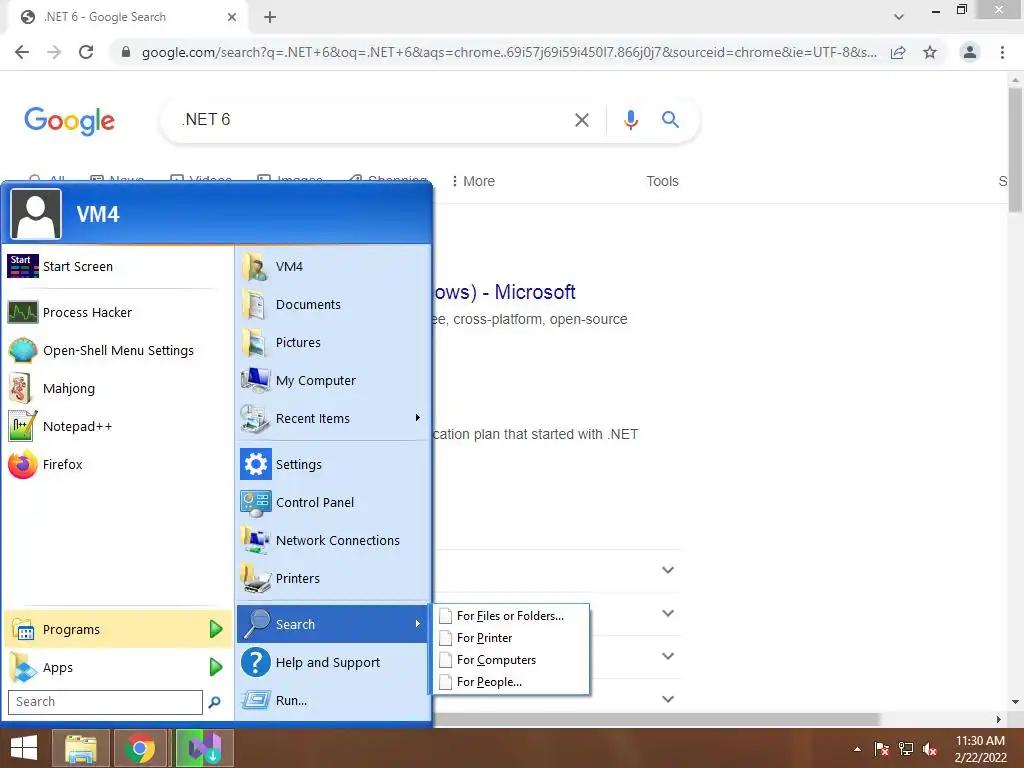Clear the Google search box
Image resolution: width=1024 pixels, height=768 pixels.
pos(581,120)
